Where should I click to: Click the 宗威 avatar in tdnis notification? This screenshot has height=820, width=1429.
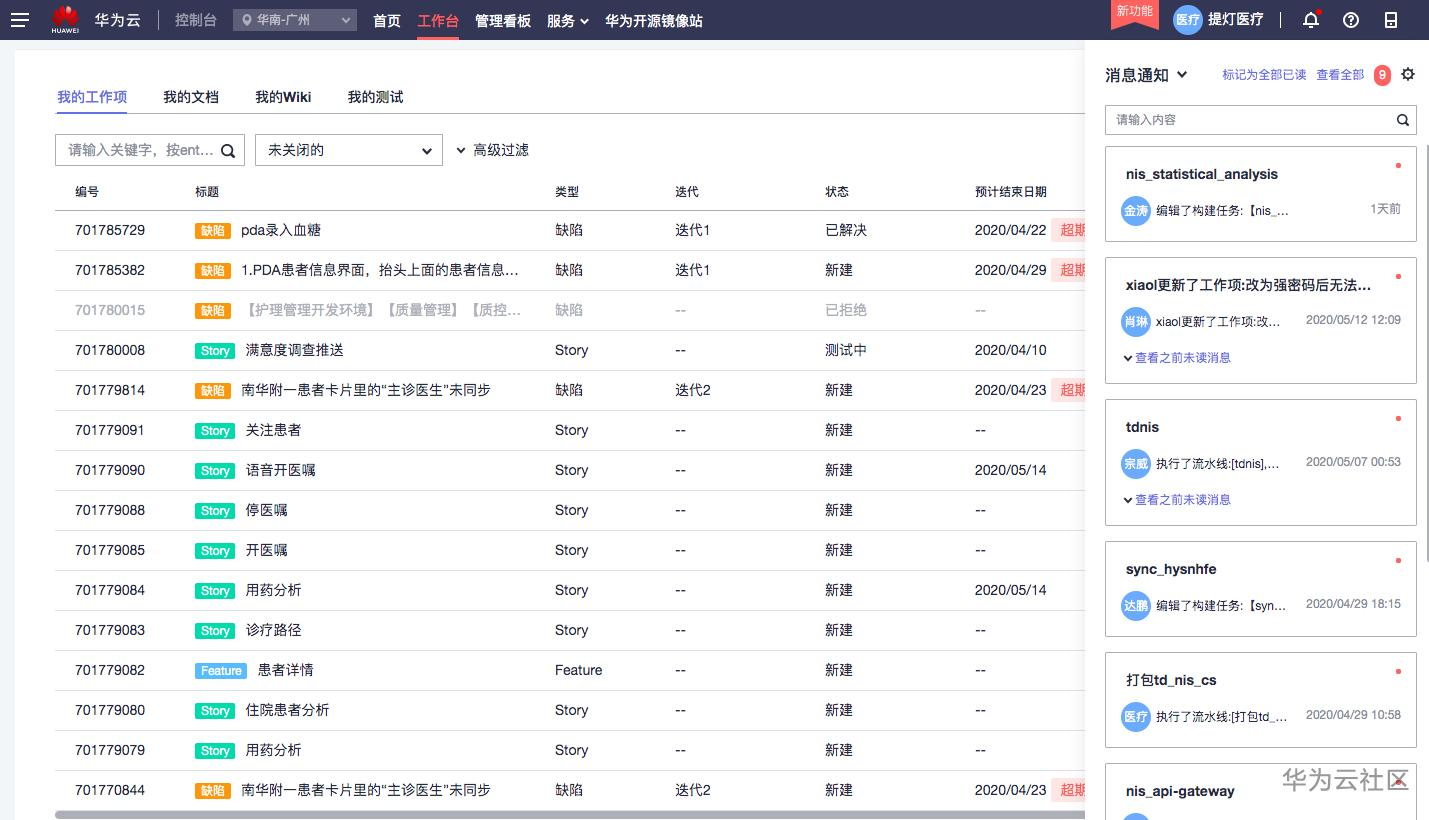click(x=1136, y=463)
